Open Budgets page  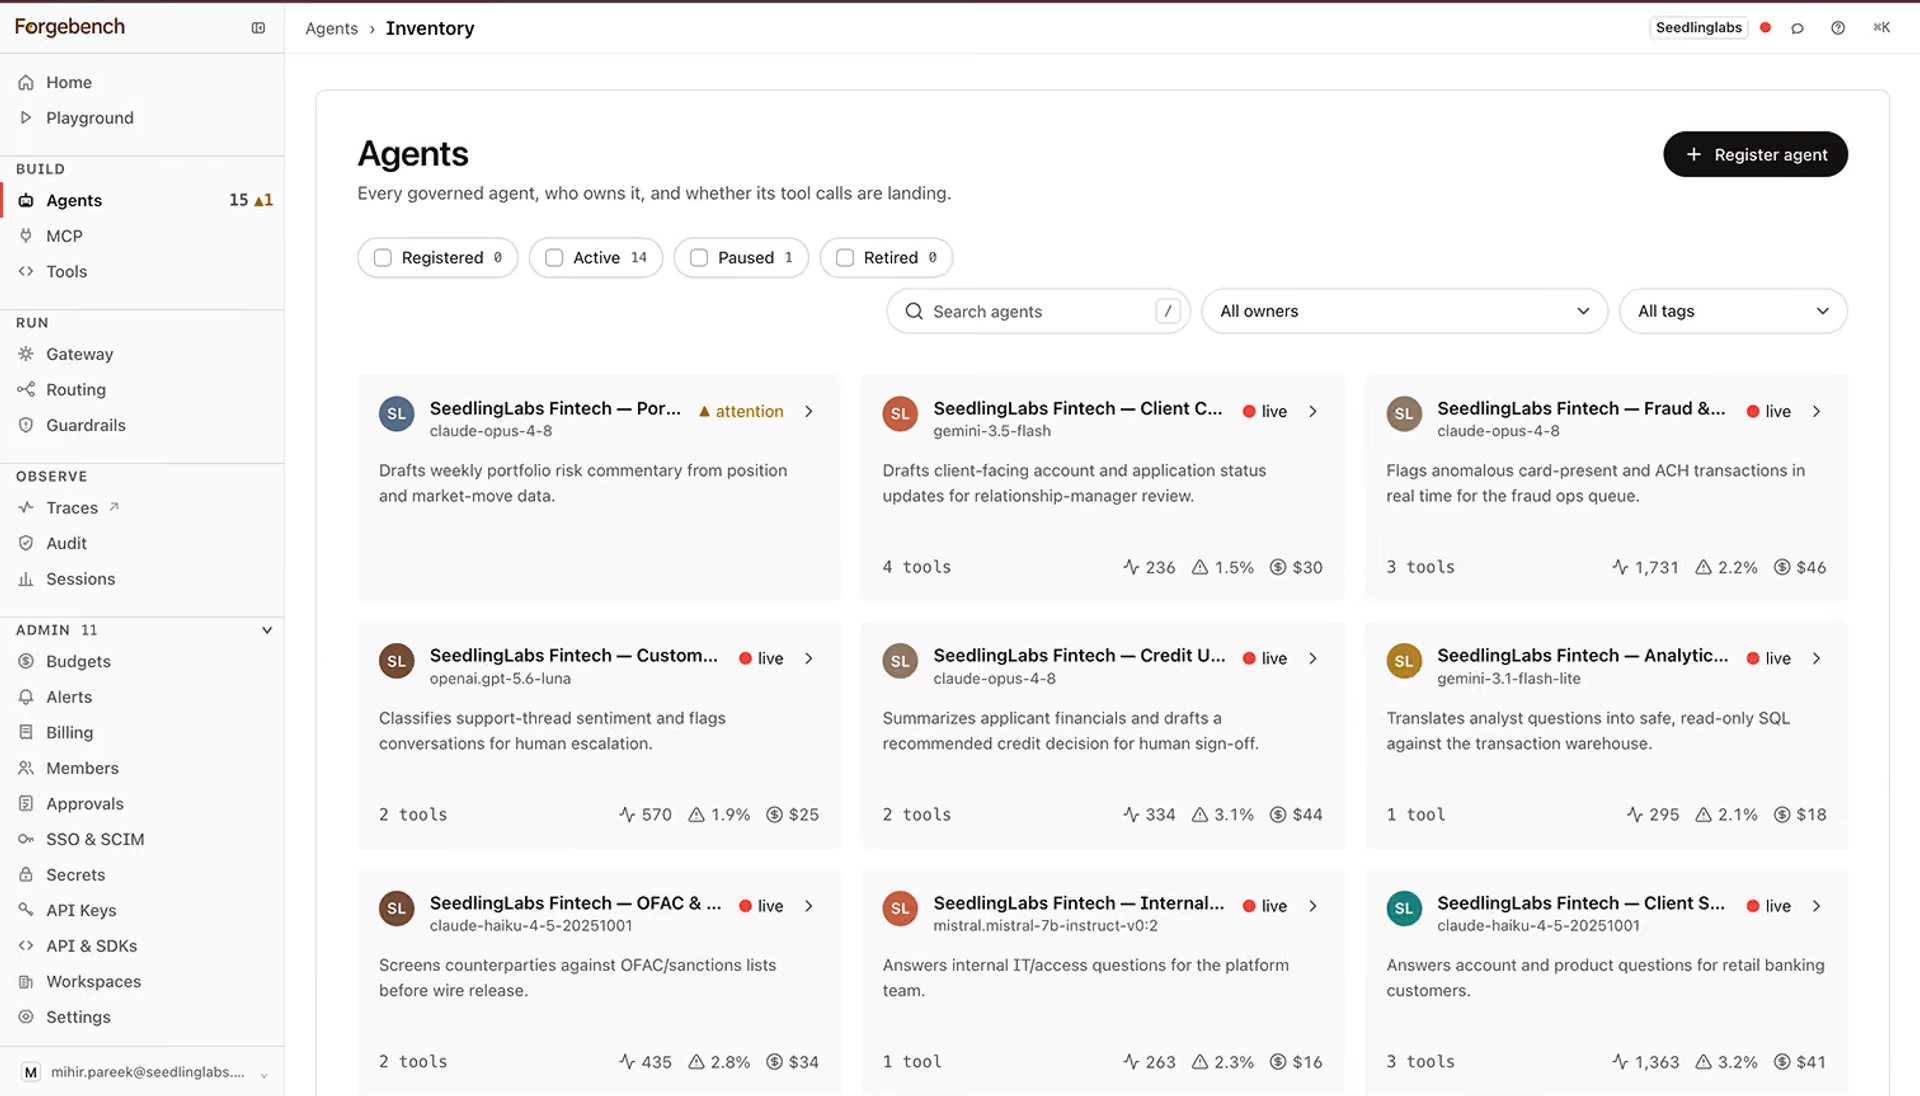(78, 661)
